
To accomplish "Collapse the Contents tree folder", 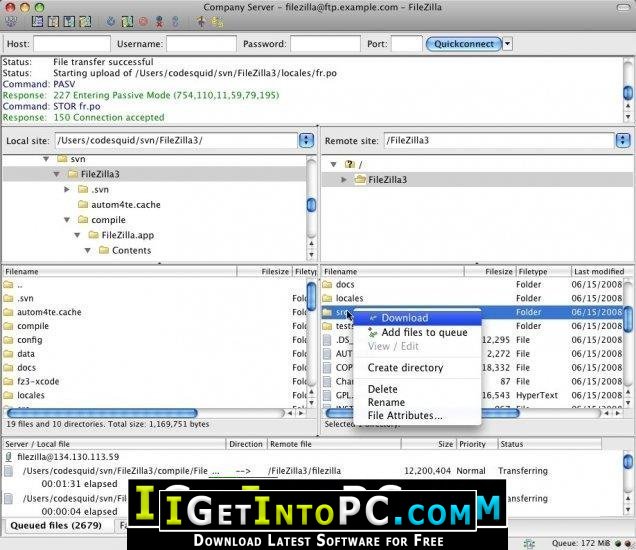I will 88,251.
